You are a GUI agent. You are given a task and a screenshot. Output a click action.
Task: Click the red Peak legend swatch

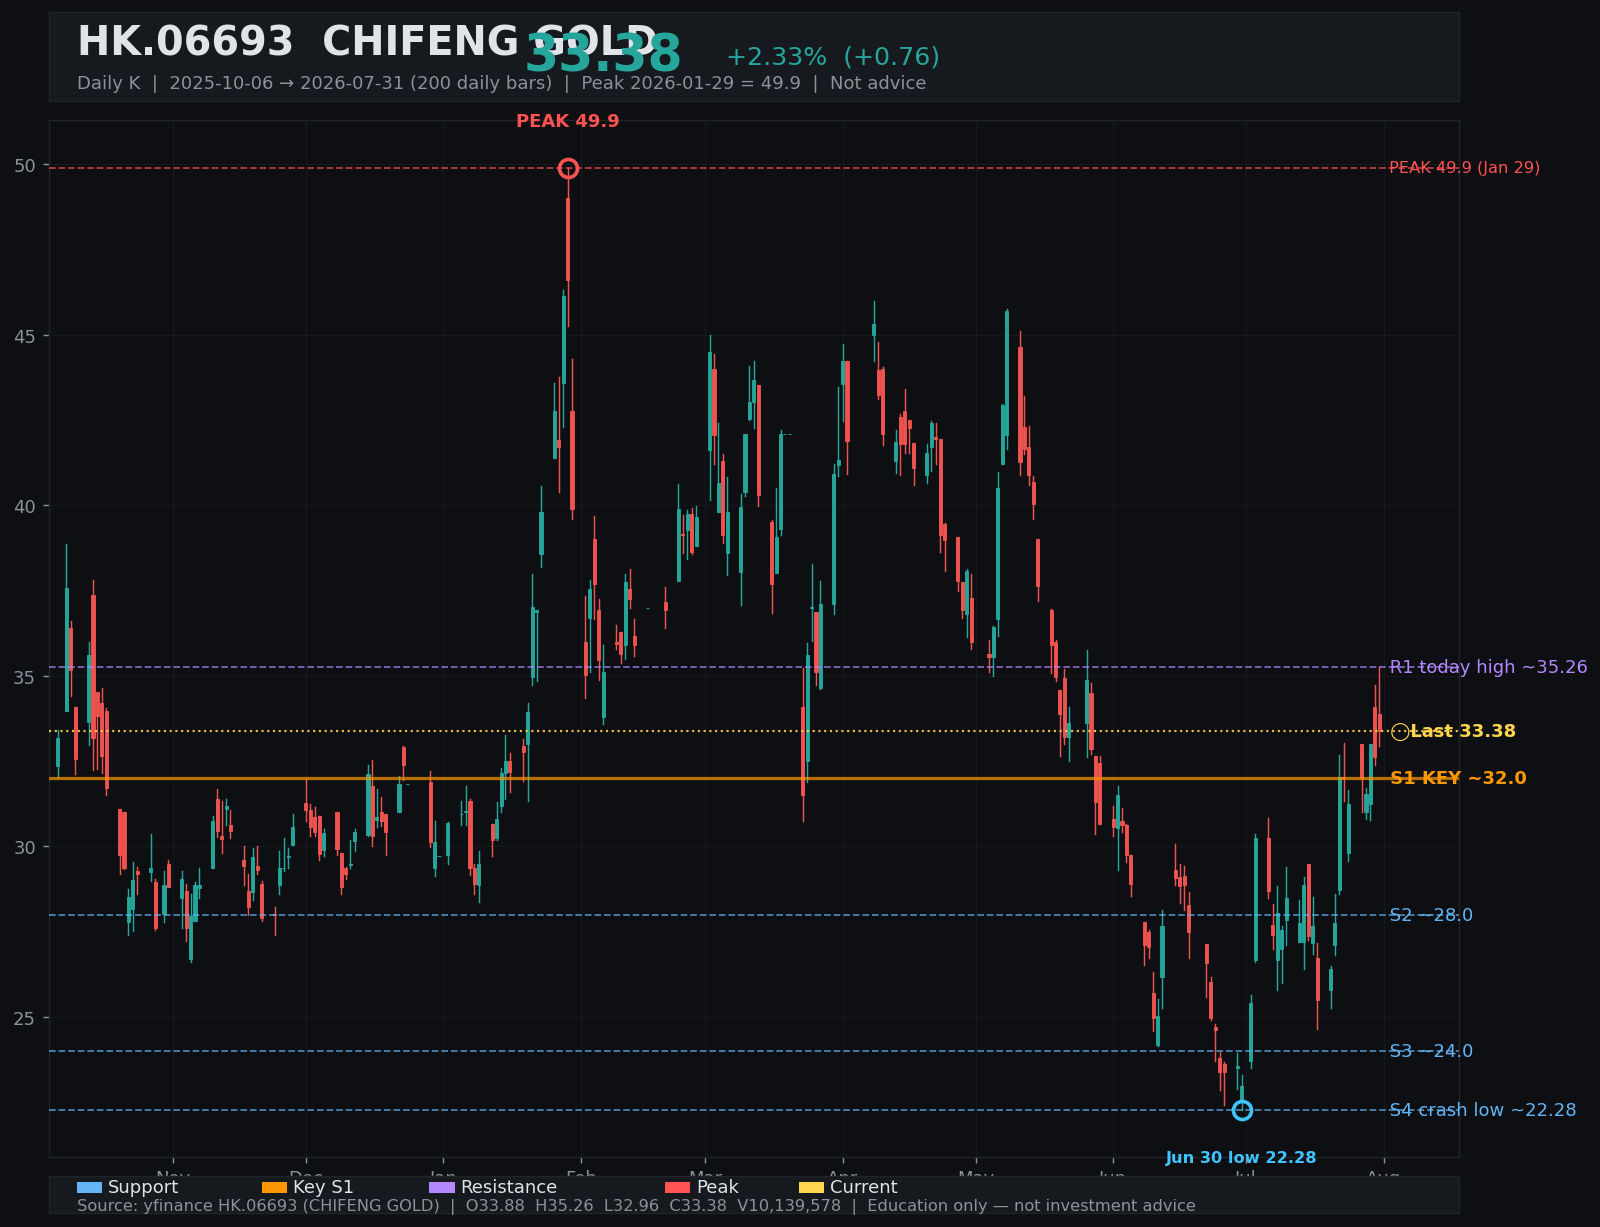point(678,1188)
